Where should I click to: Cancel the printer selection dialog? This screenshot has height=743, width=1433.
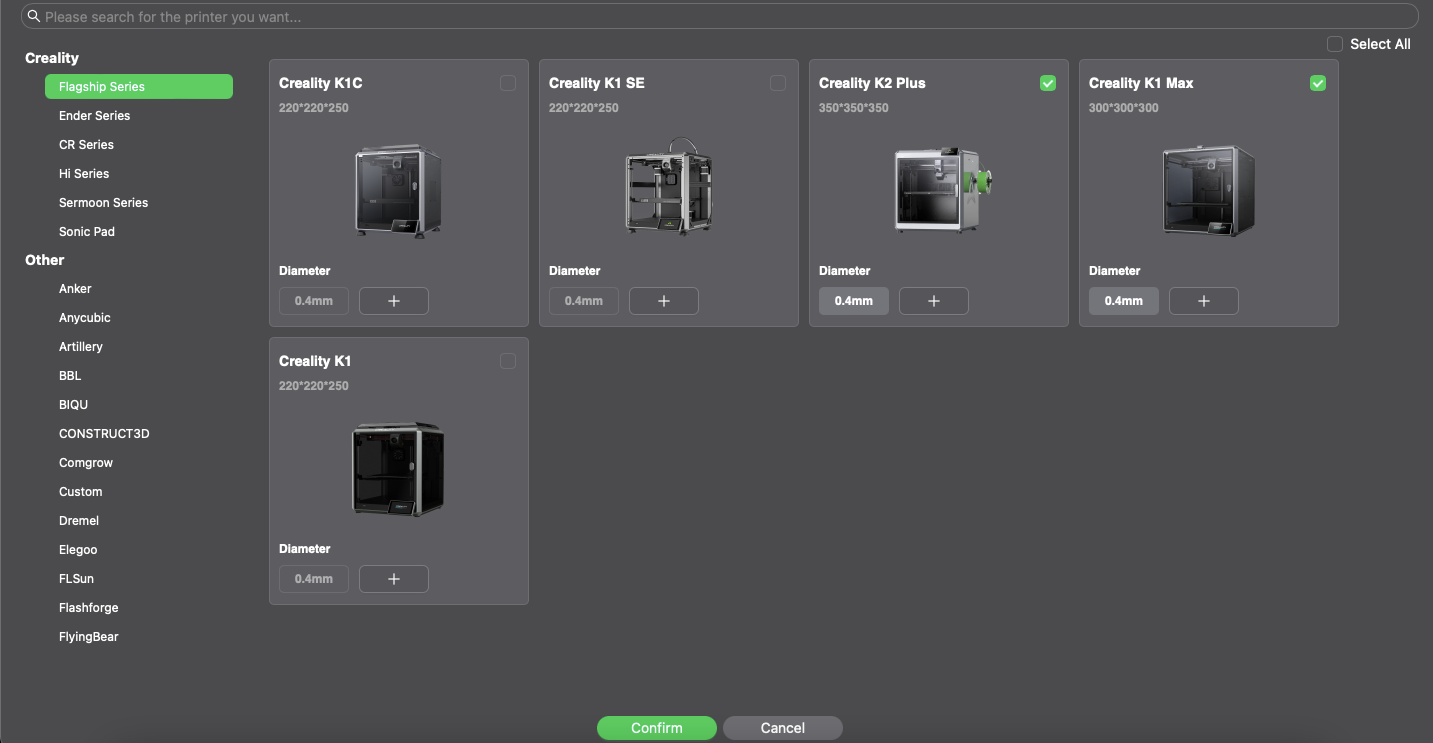pos(783,728)
